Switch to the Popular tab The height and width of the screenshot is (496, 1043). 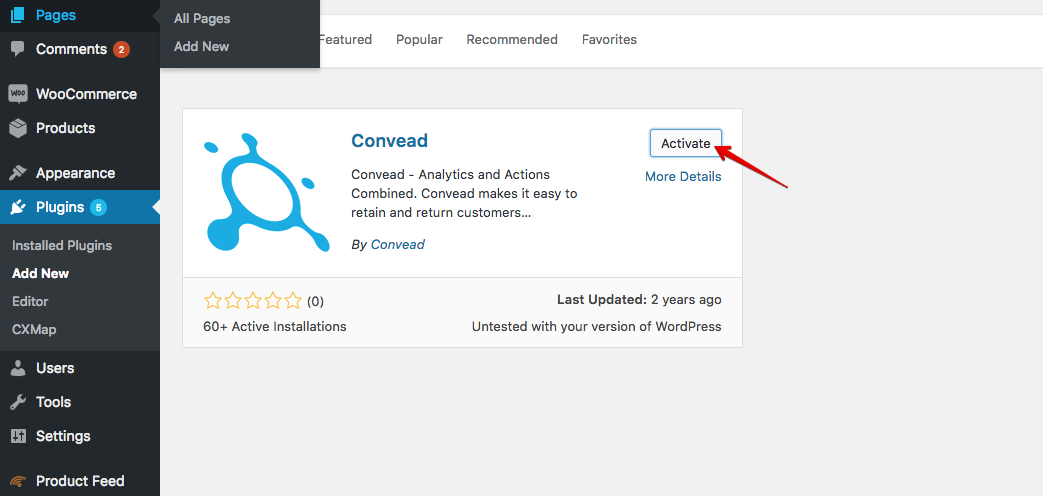419,40
